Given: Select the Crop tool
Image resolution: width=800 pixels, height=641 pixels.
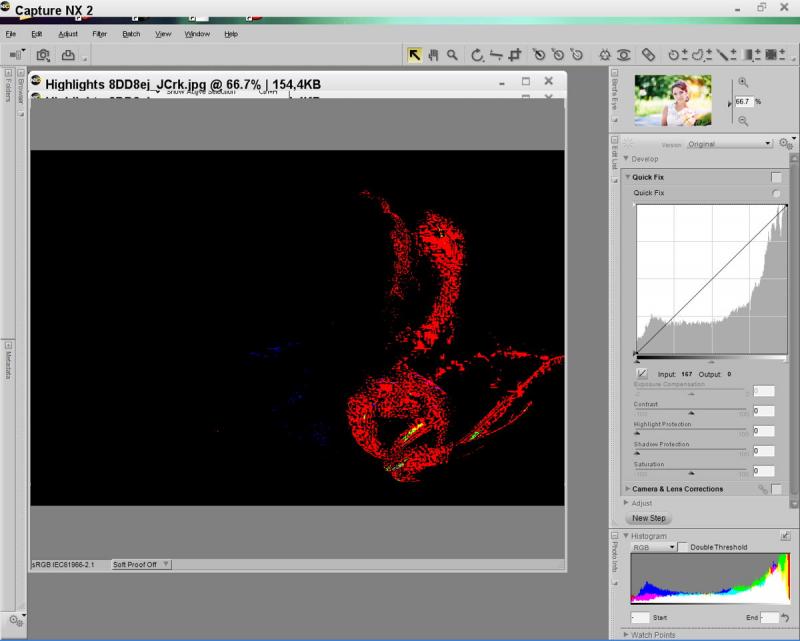Looking at the screenshot, I should 515,55.
